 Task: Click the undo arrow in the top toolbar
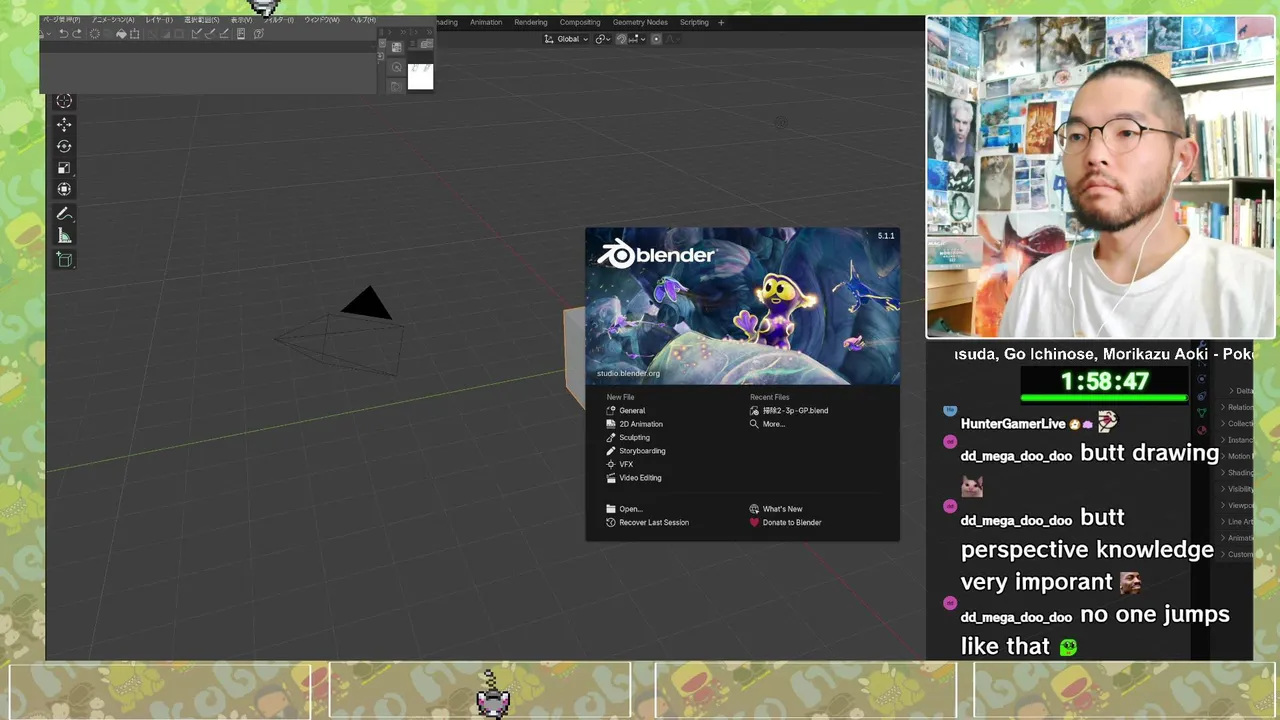[63, 34]
